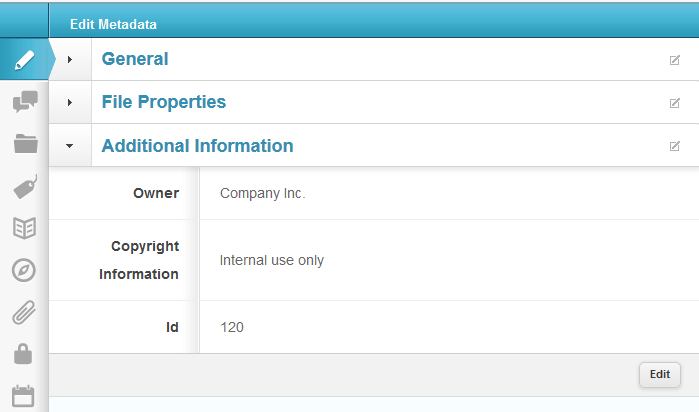699x412 pixels.
Task: Open the padlock permissions sidebar icon
Action: (x=23, y=354)
